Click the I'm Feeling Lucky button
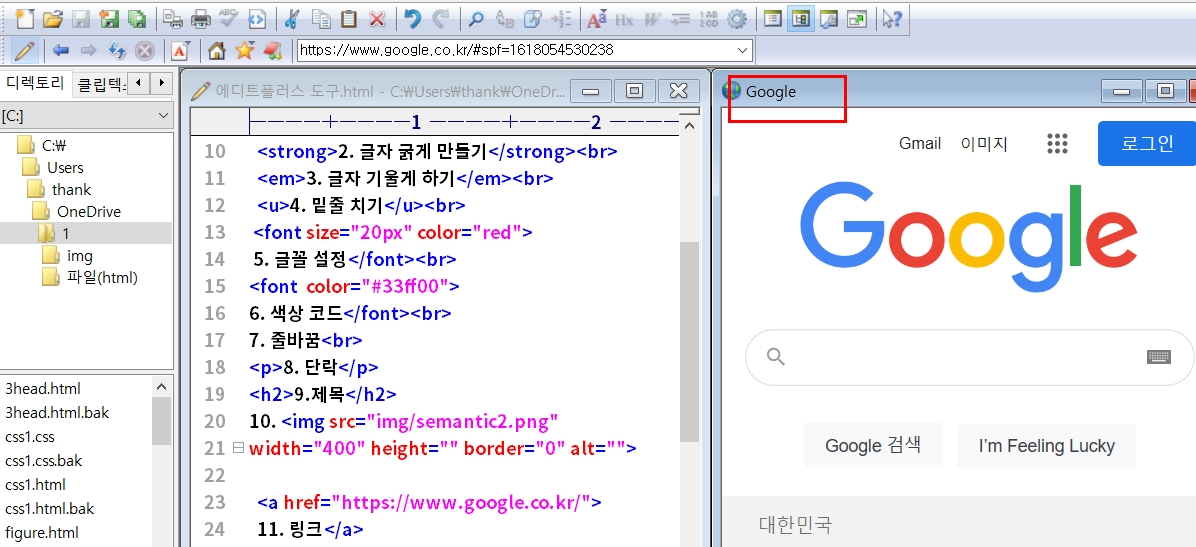The image size is (1196, 547). 1046,446
